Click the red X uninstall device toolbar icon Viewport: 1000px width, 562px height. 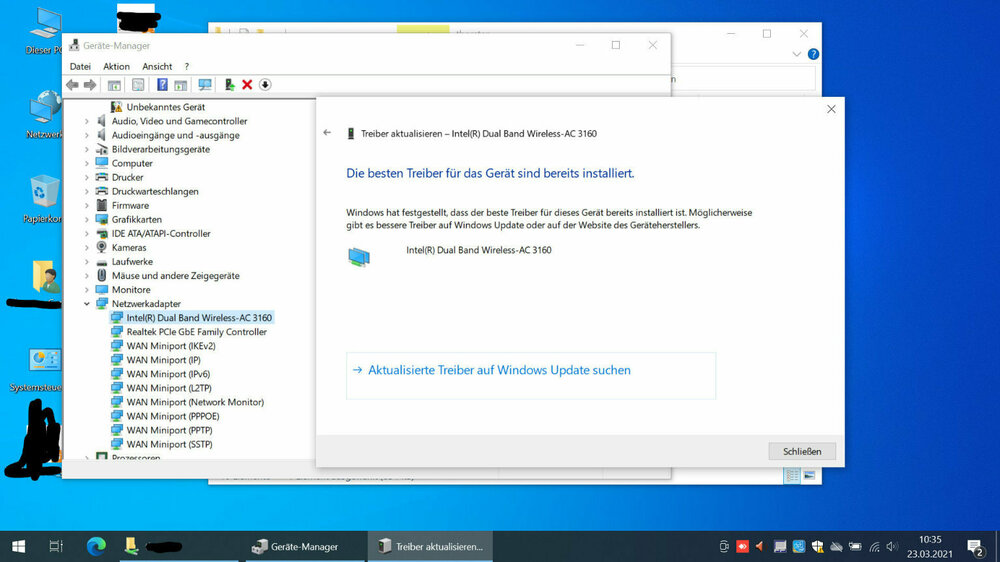coord(247,85)
